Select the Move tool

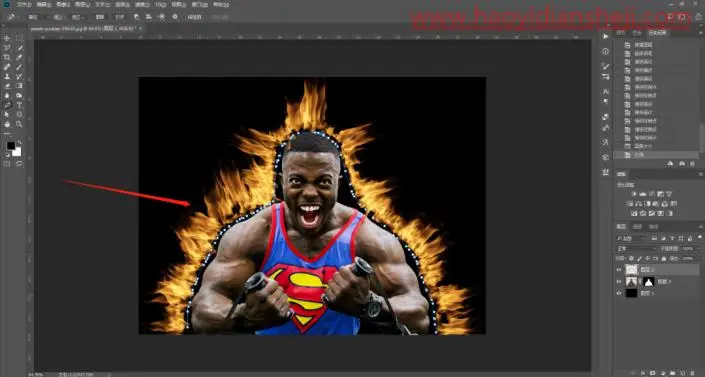tap(7, 39)
